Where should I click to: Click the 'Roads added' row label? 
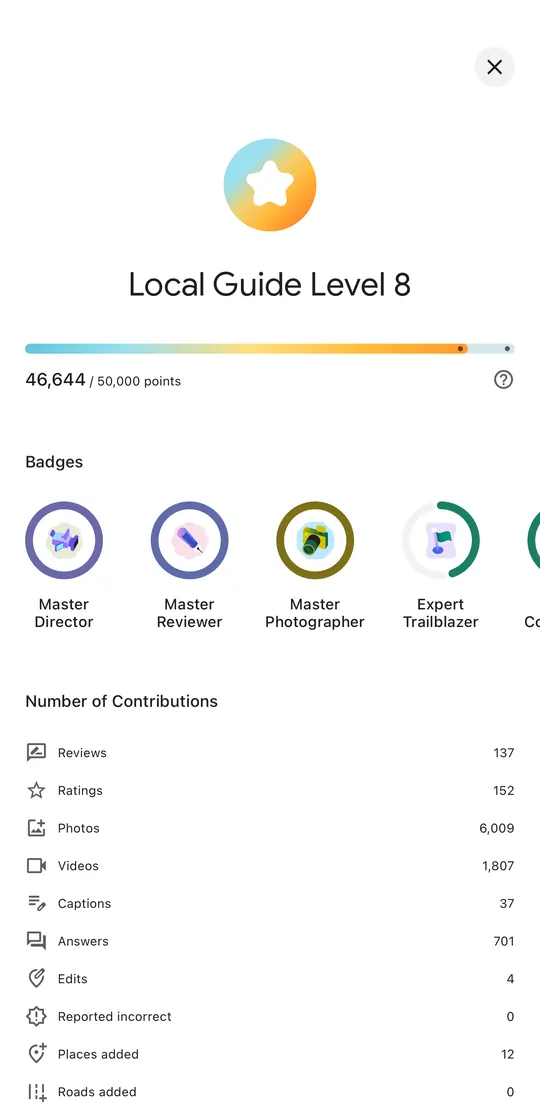pos(97,1092)
